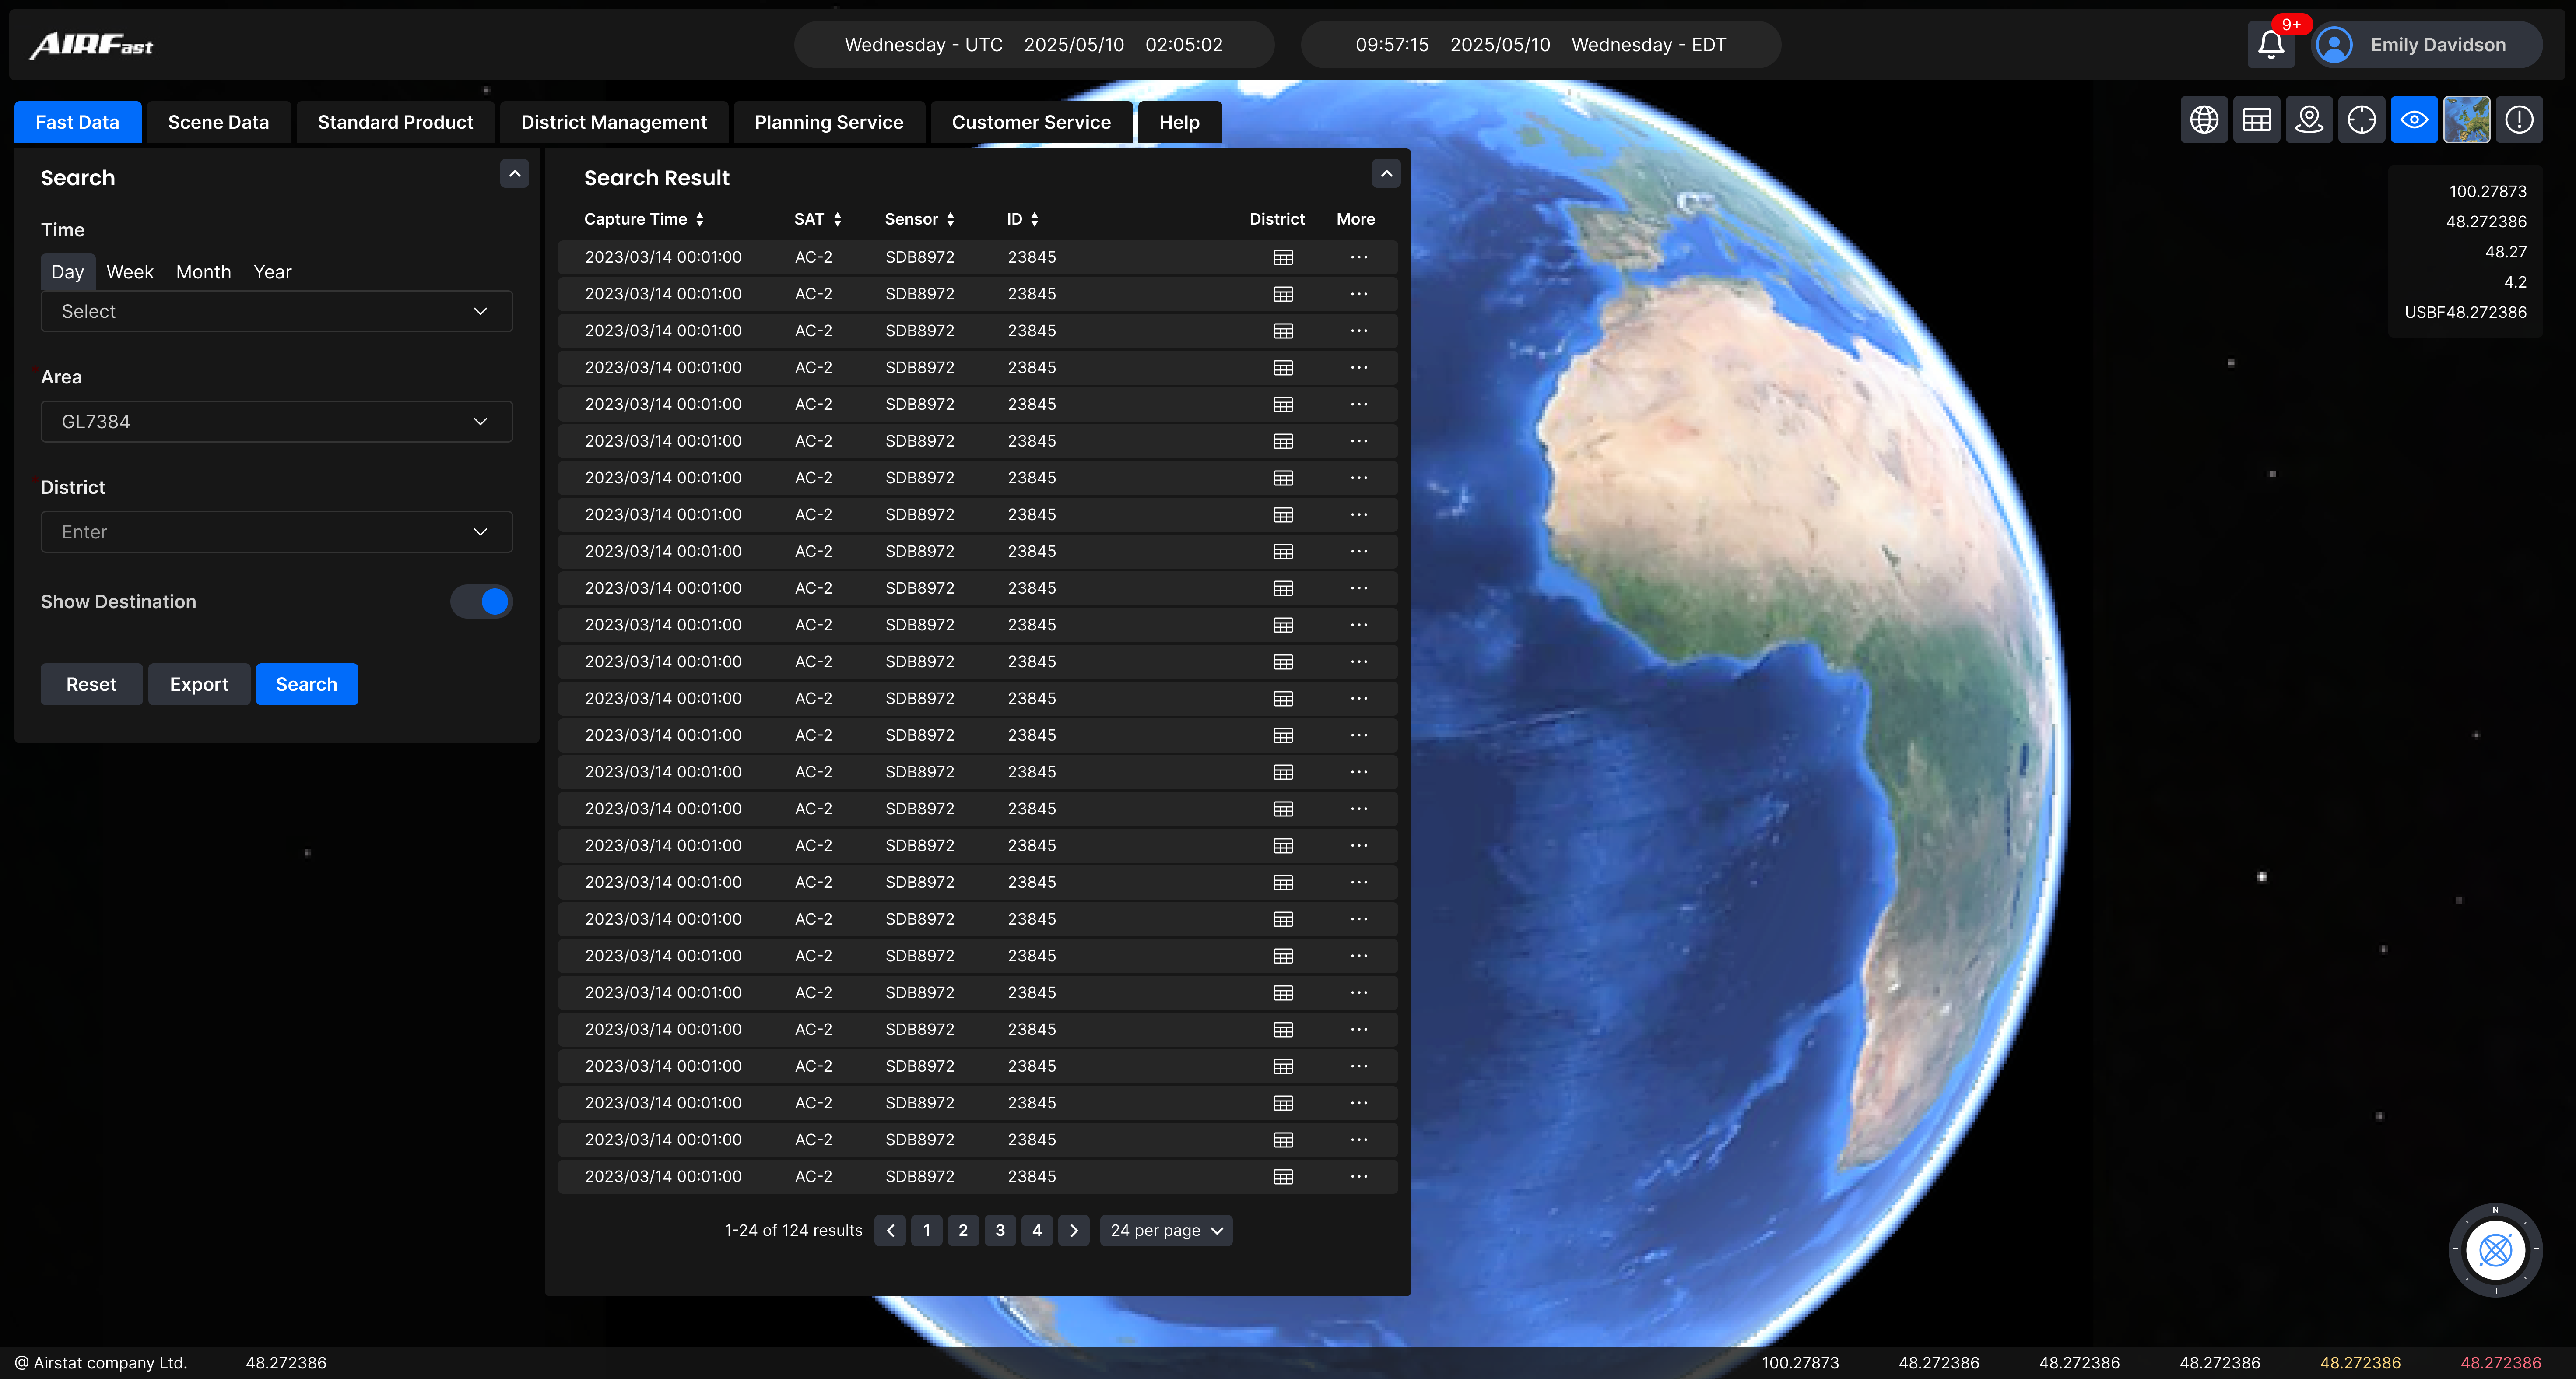Image resolution: width=2576 pixels, height=1379 pixels.
Task: Open the Planning Service tab
Action: 829,122
